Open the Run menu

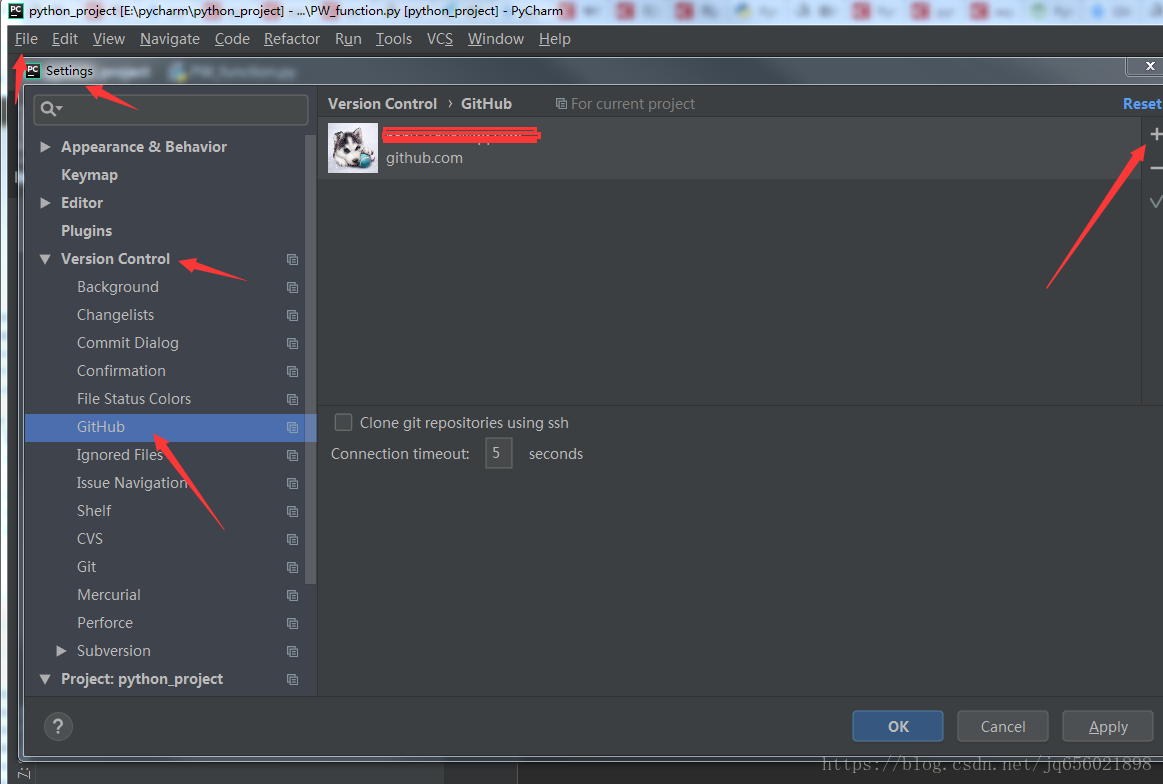tap(348, 39)
